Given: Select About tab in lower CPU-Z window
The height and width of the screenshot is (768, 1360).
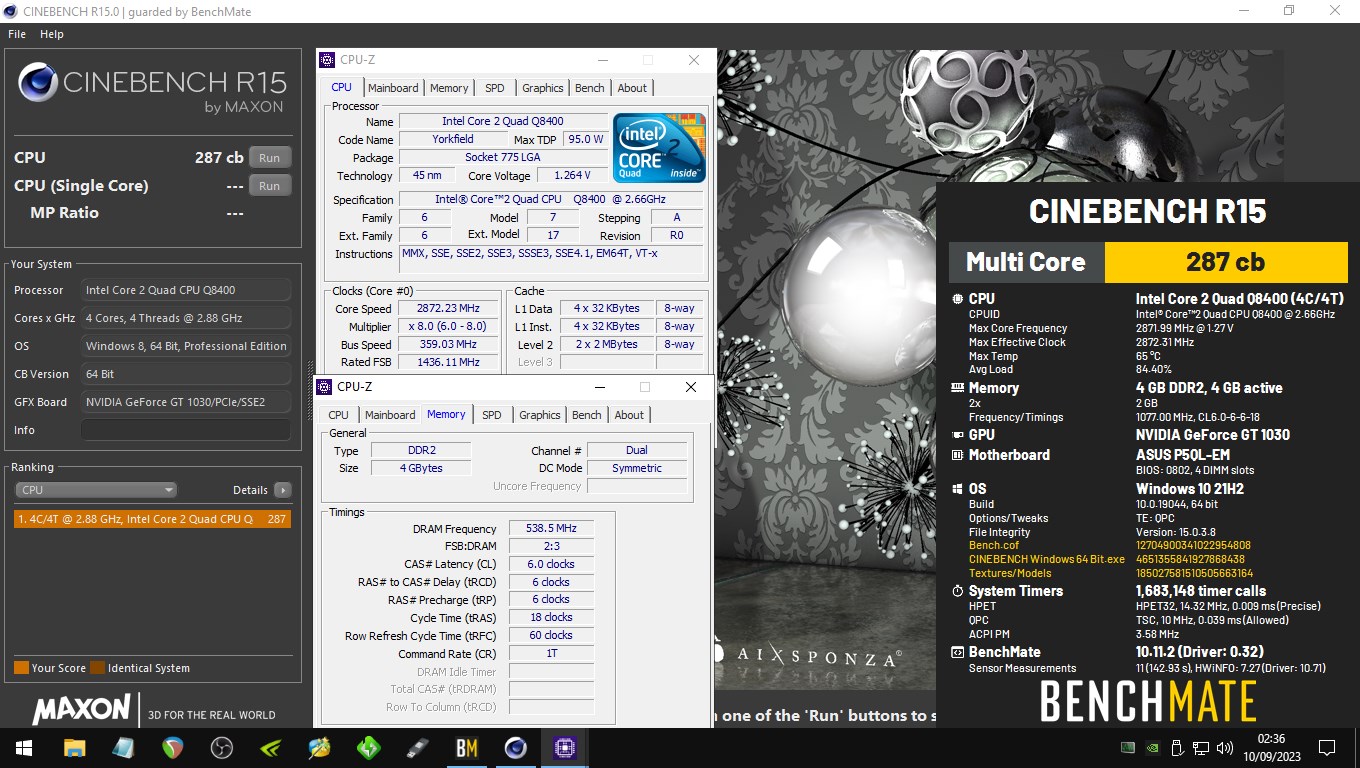Looking at the screenshot, I should click(x=629, y=415).
